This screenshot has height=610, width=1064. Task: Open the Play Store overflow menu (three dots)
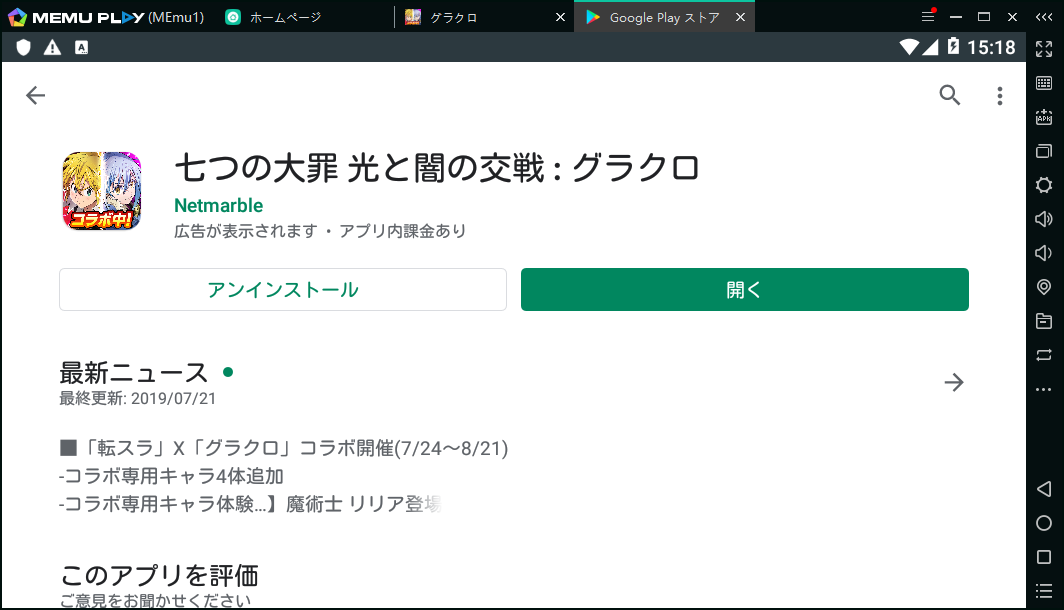[999, 95]
